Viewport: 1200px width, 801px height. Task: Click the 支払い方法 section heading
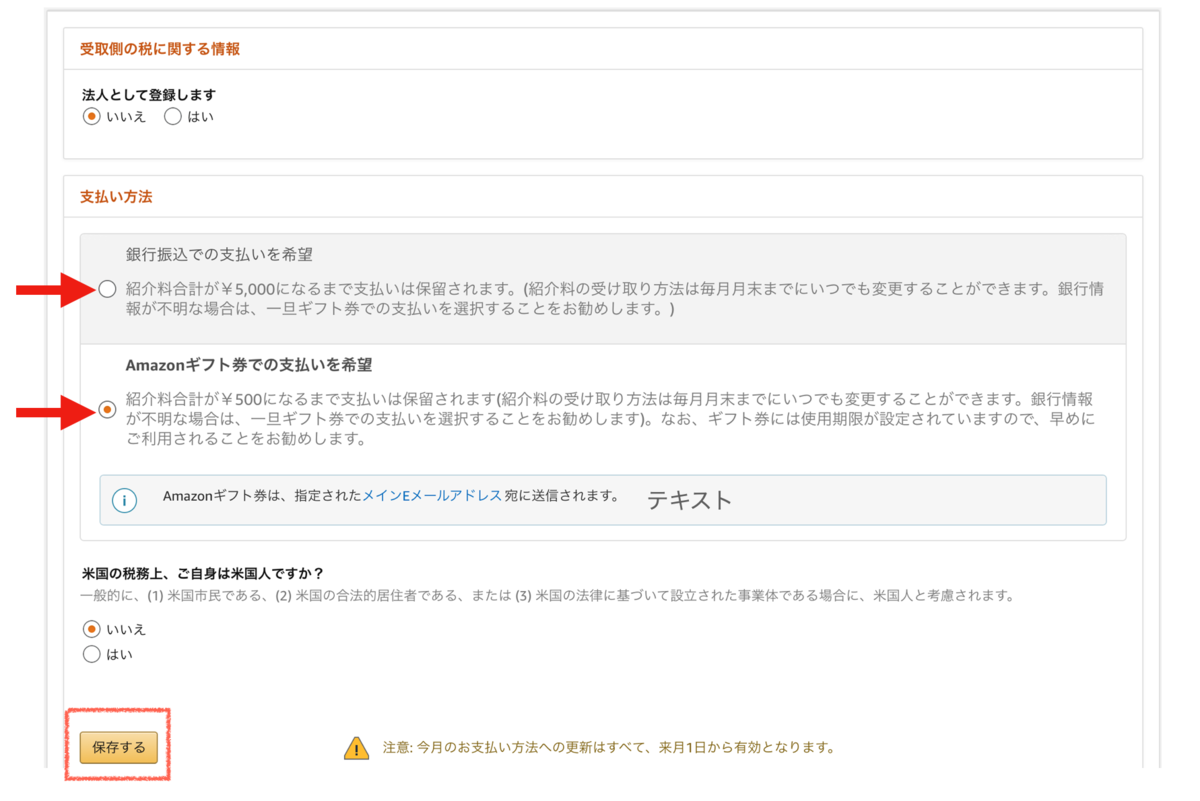(116, 197)
